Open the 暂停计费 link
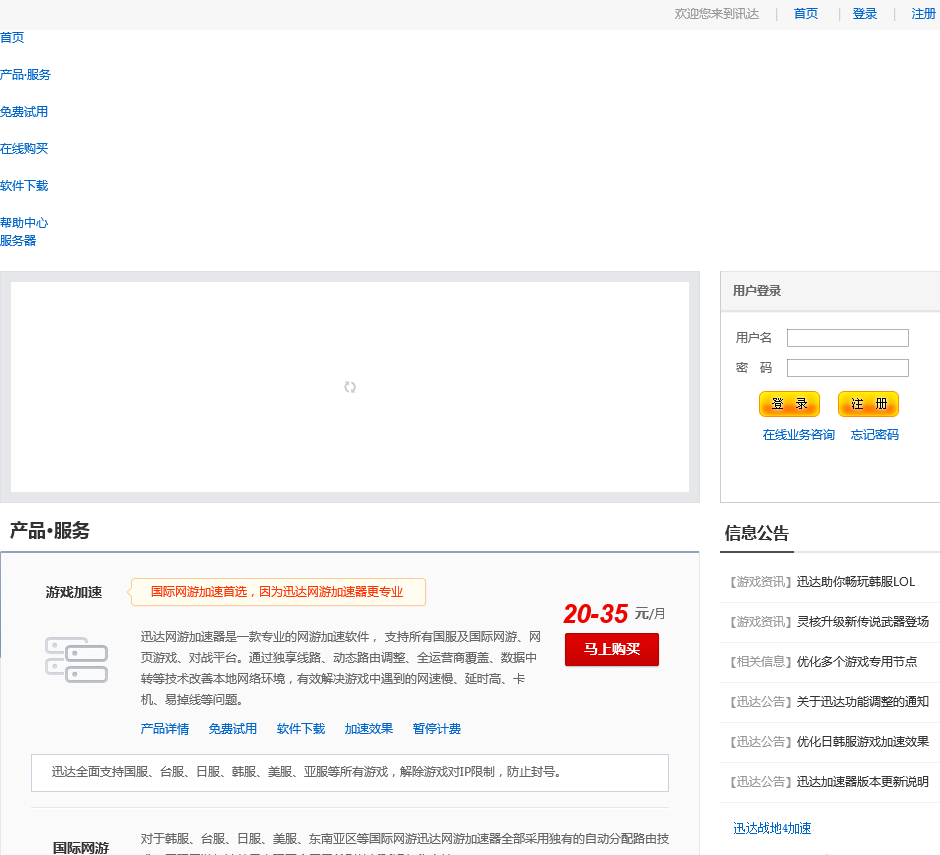Viewport: 940px width, 855px height. click(436, 729)
